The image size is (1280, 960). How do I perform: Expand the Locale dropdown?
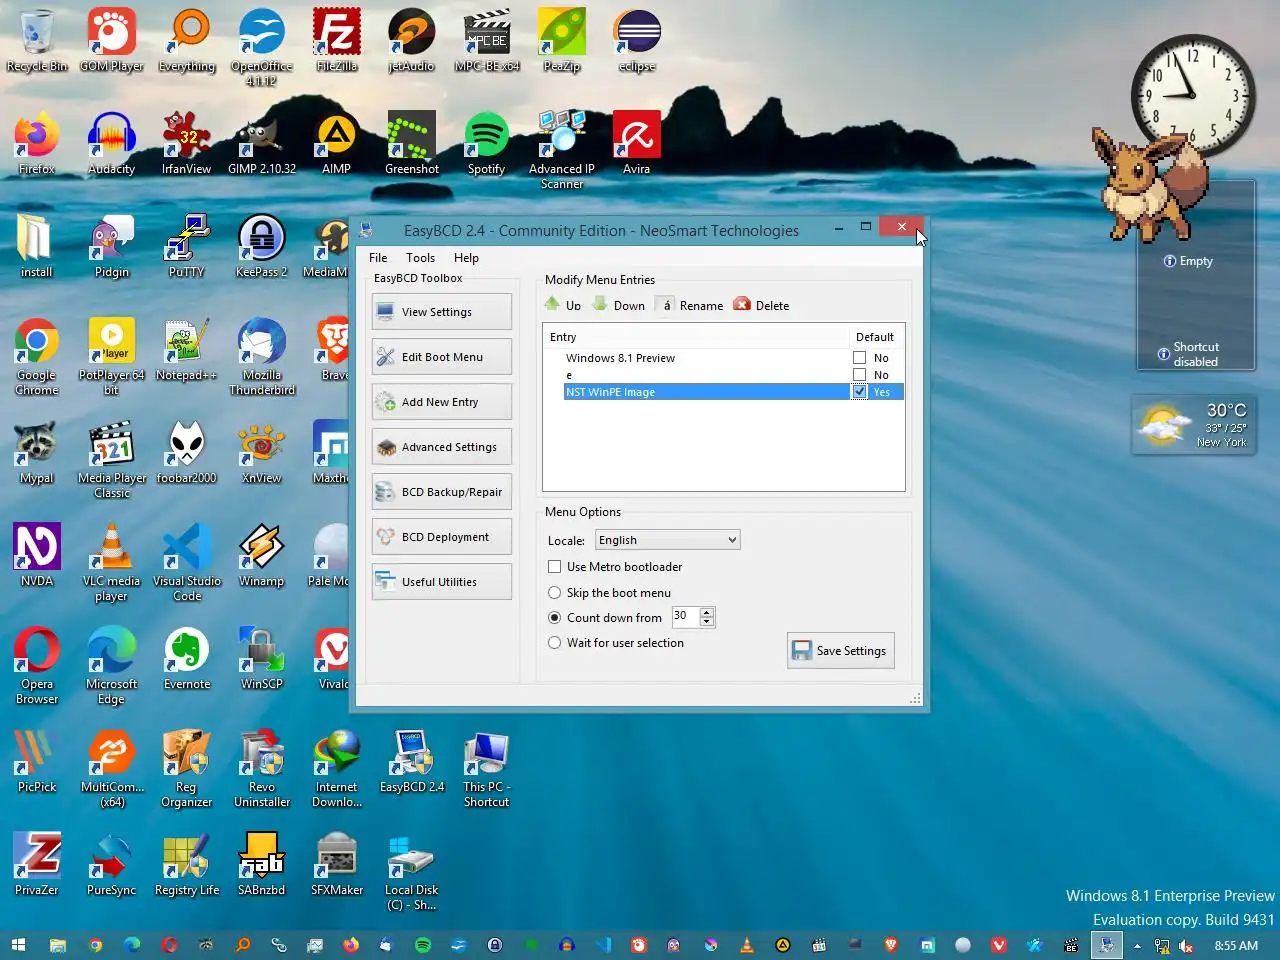(x=667, y=540)
